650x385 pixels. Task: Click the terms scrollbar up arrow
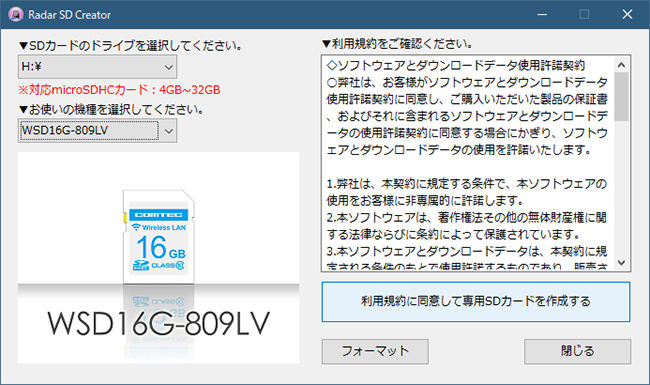coord(621,65)
